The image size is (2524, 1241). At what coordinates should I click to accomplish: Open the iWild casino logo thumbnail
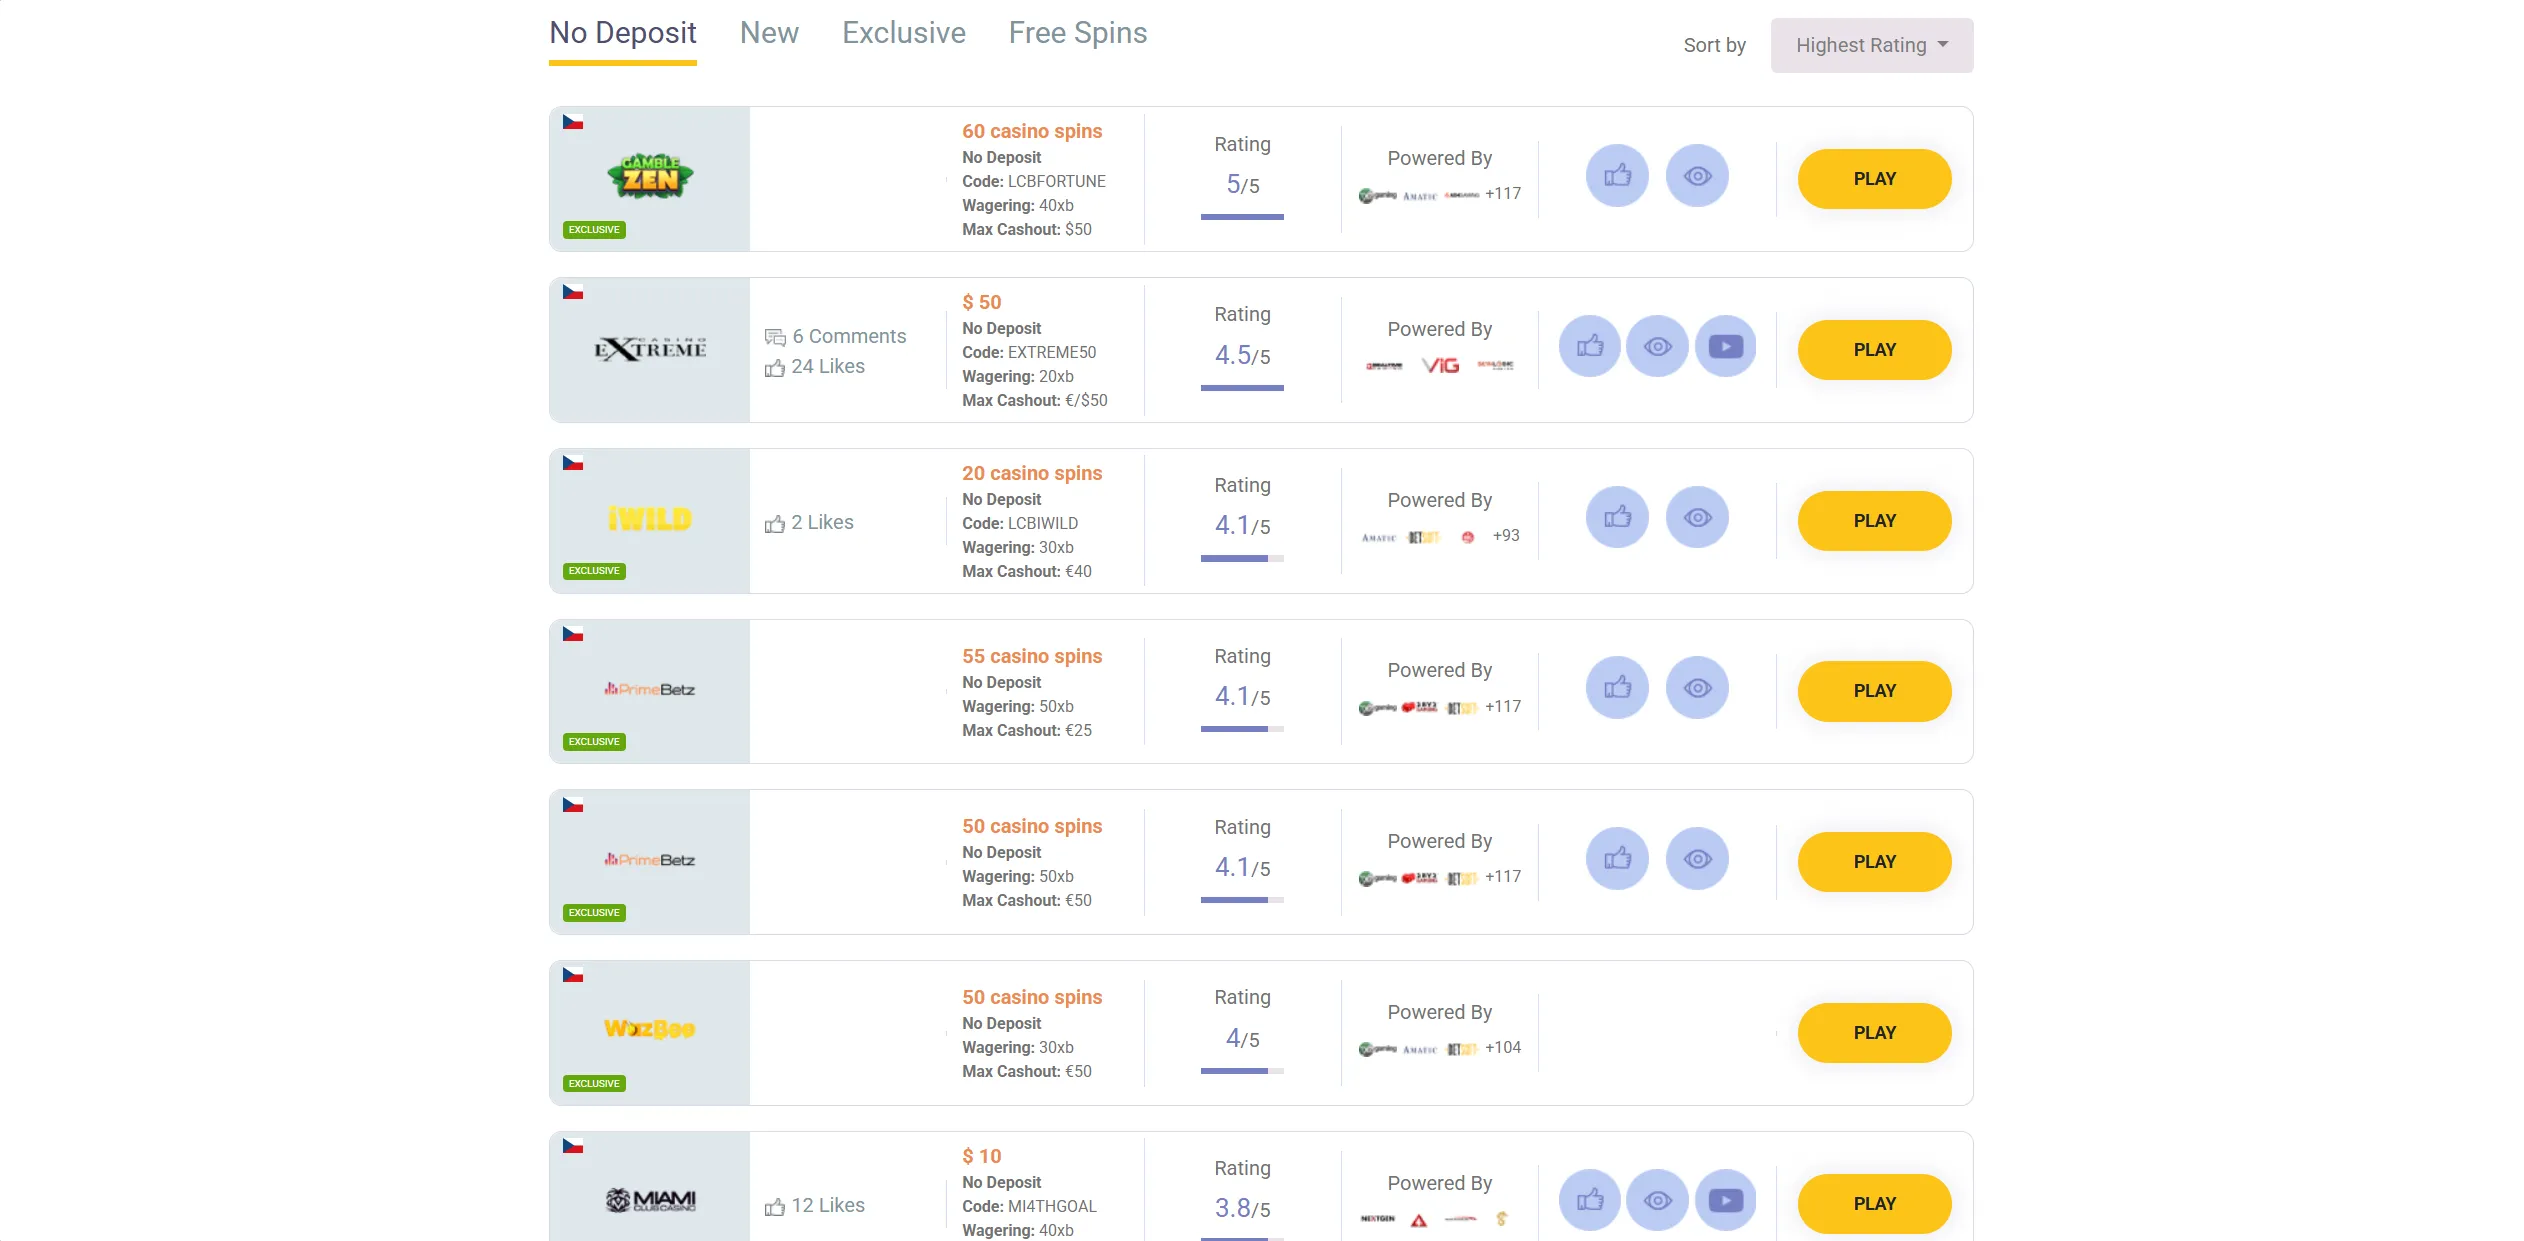[649, 521]
